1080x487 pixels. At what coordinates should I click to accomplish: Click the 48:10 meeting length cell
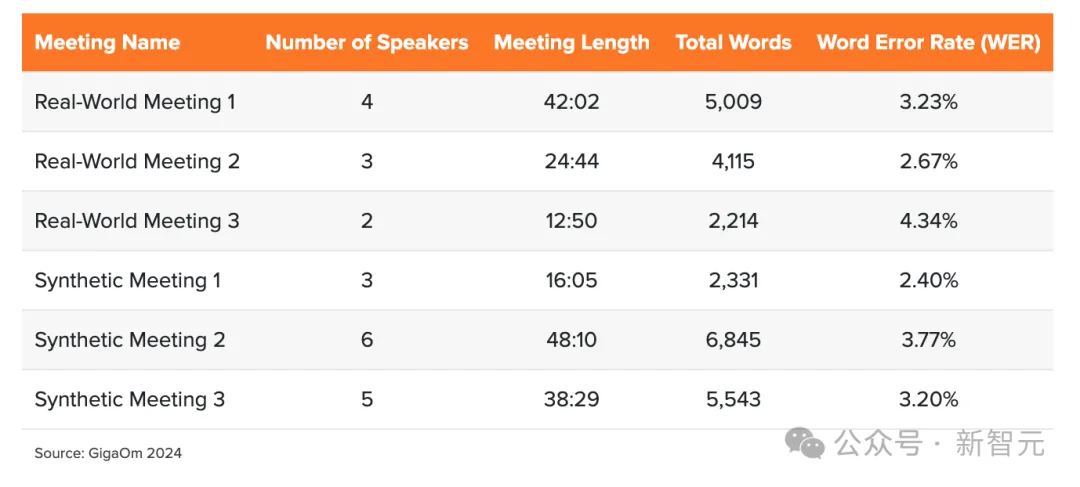click(571, 340)
